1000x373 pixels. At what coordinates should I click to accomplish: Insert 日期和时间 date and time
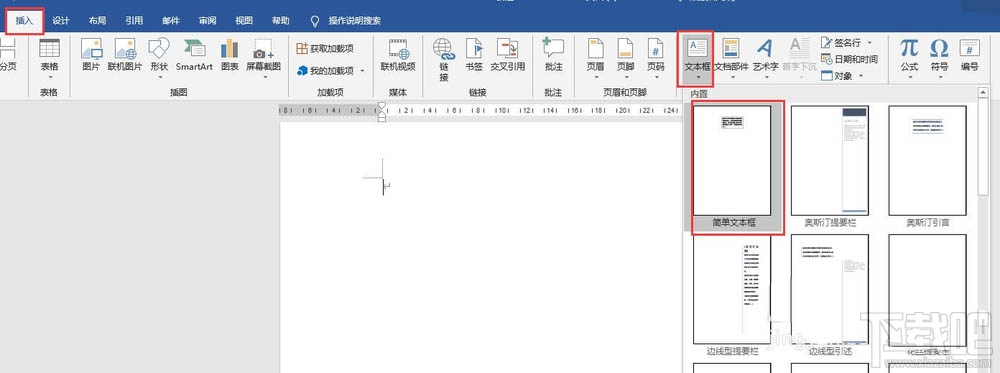point(849,59)
